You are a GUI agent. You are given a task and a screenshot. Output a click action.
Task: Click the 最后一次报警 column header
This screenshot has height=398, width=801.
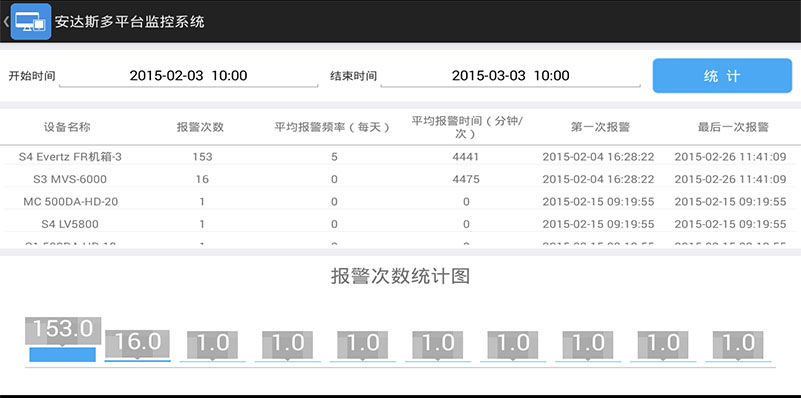click(733, 127)
